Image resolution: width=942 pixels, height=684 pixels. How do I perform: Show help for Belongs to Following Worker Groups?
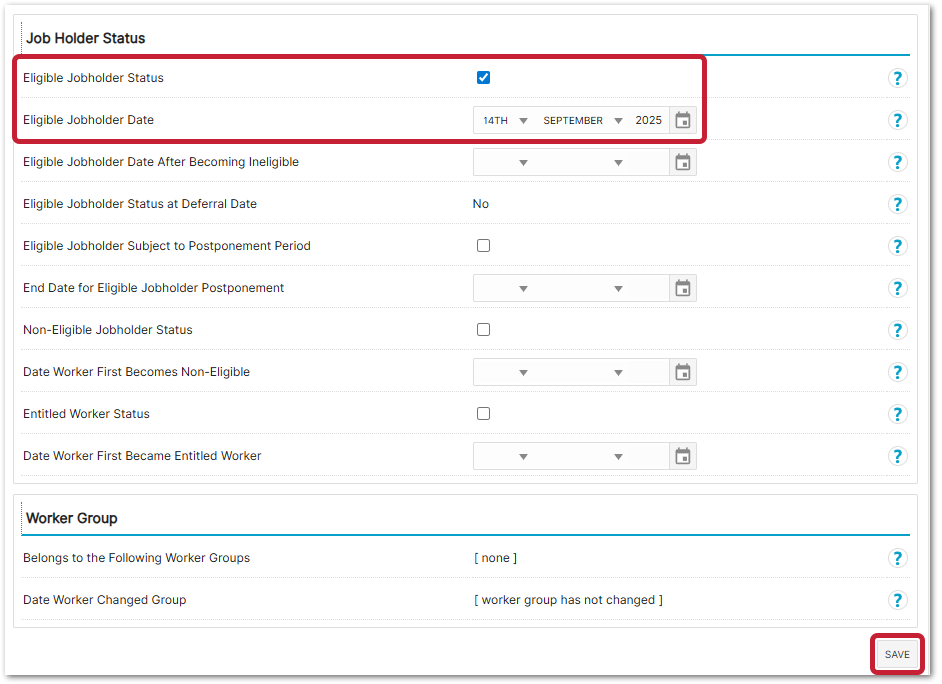coord(897,558)
